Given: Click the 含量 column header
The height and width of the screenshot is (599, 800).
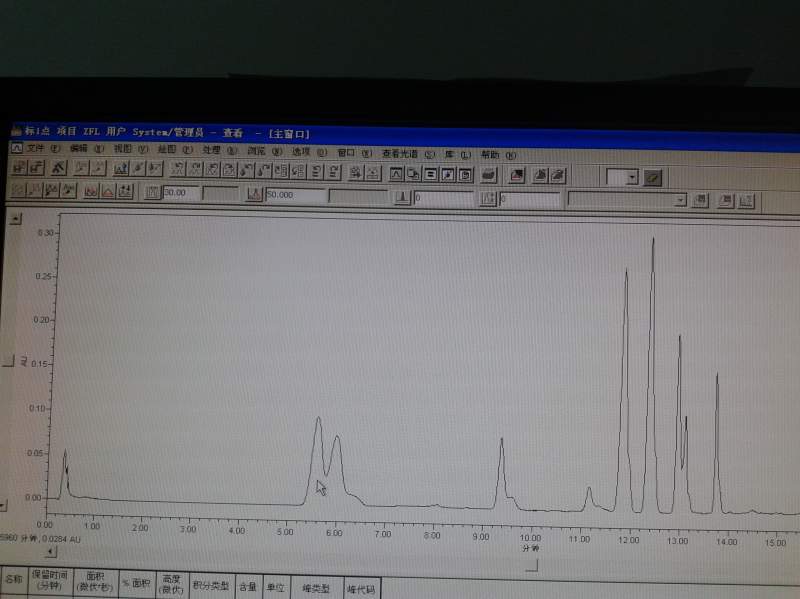Looking at the screenshot, I should pyautogui.click(x=248, y=587).
